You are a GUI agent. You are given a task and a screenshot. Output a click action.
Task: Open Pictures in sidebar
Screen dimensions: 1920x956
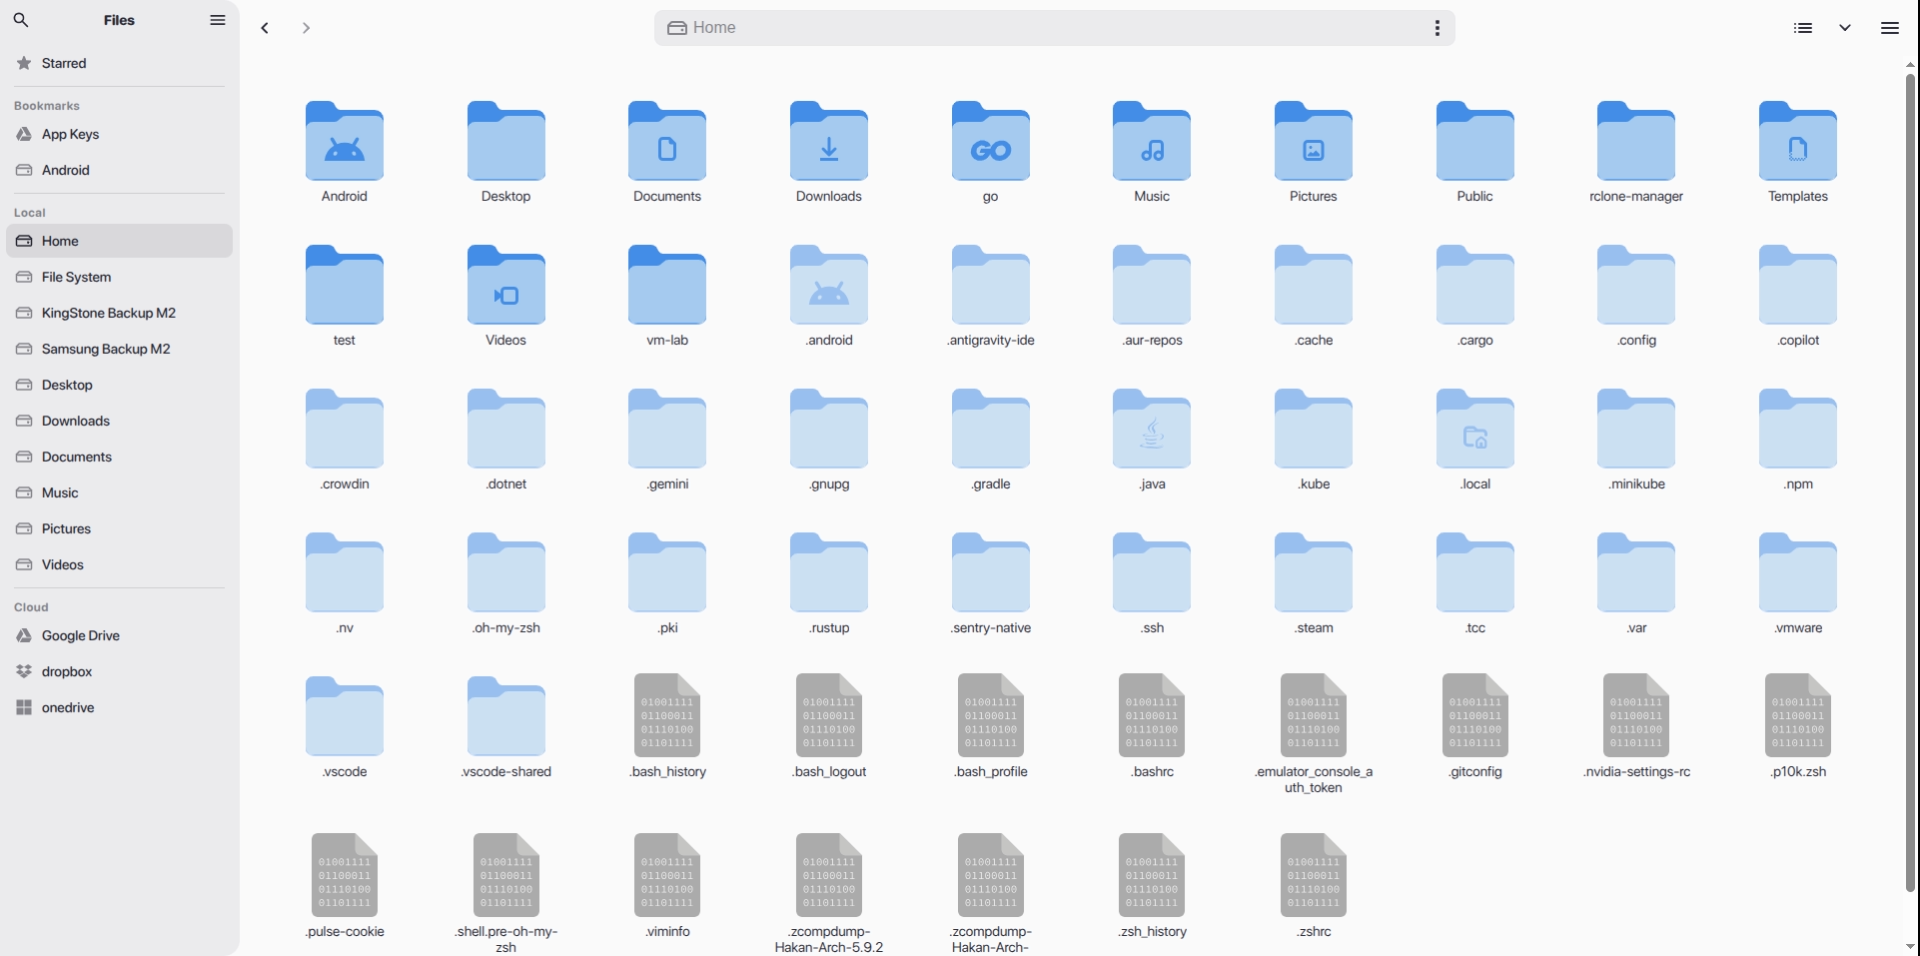[119, 529]
